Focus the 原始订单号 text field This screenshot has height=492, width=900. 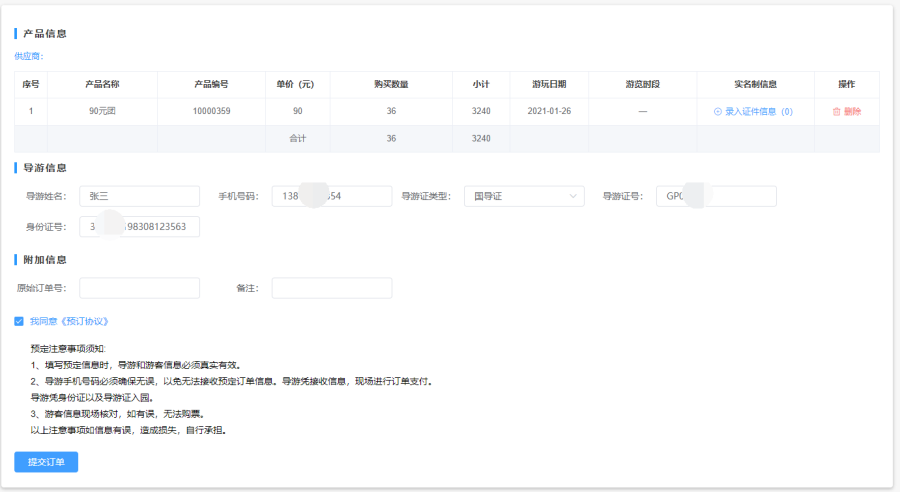coord(139,288)
